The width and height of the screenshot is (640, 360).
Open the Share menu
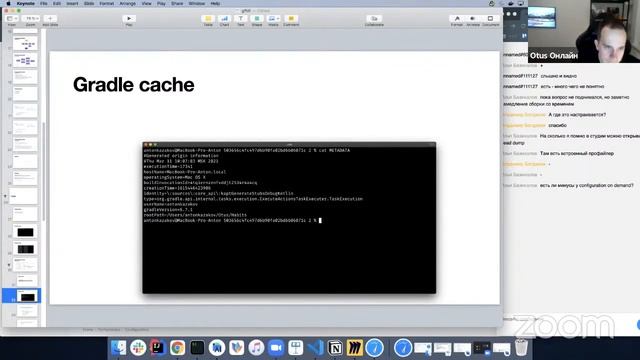pos(177,3)
